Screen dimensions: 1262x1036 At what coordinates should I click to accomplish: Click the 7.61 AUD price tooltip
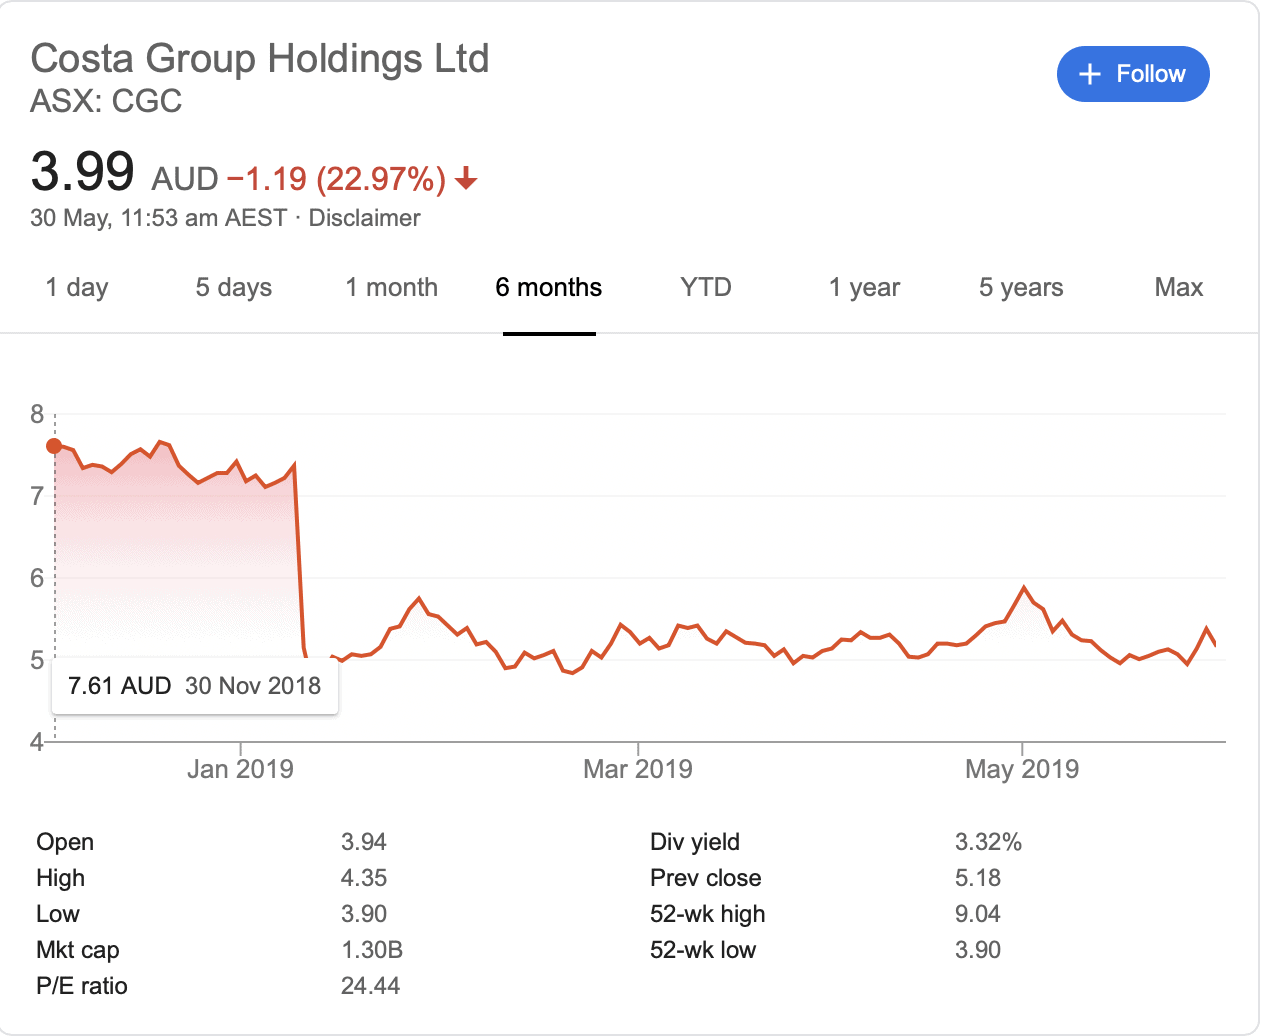coord(195,686)
